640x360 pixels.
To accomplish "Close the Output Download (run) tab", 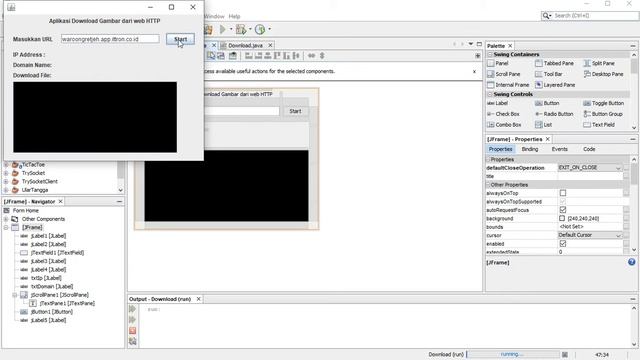I will pos(198,299).
